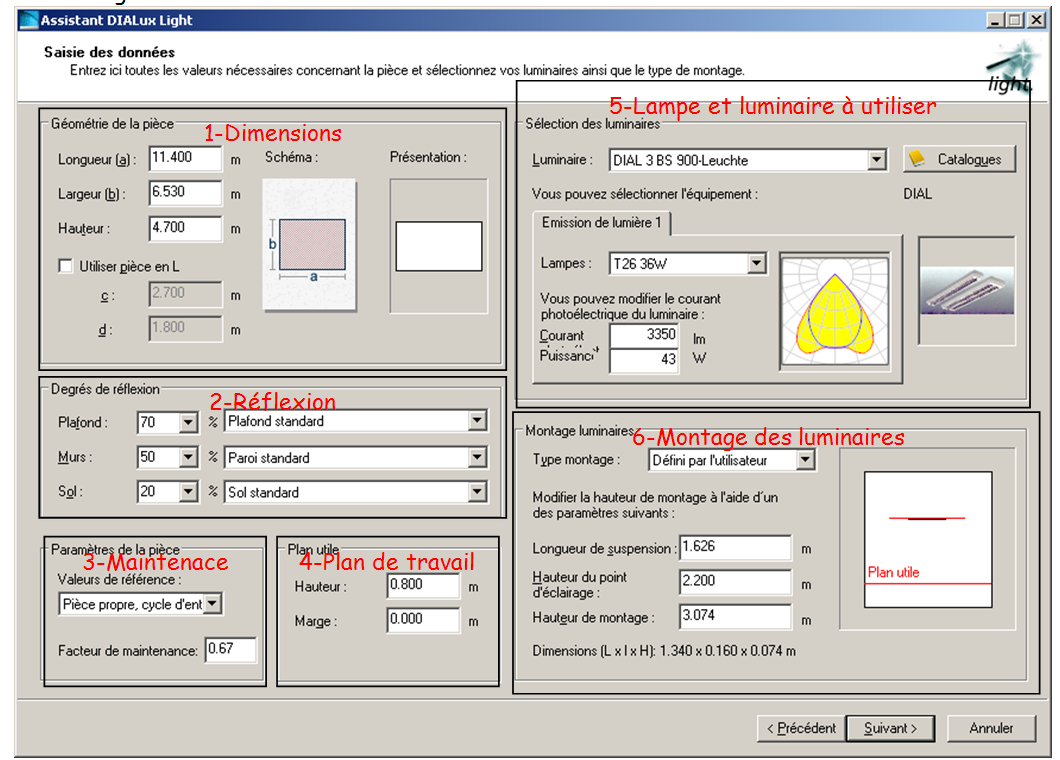Image resolution: width=1060 pixels, height=760 pixels.
Task: Click the Dimensions (L x l x H) text
Action: pos(664,651)
